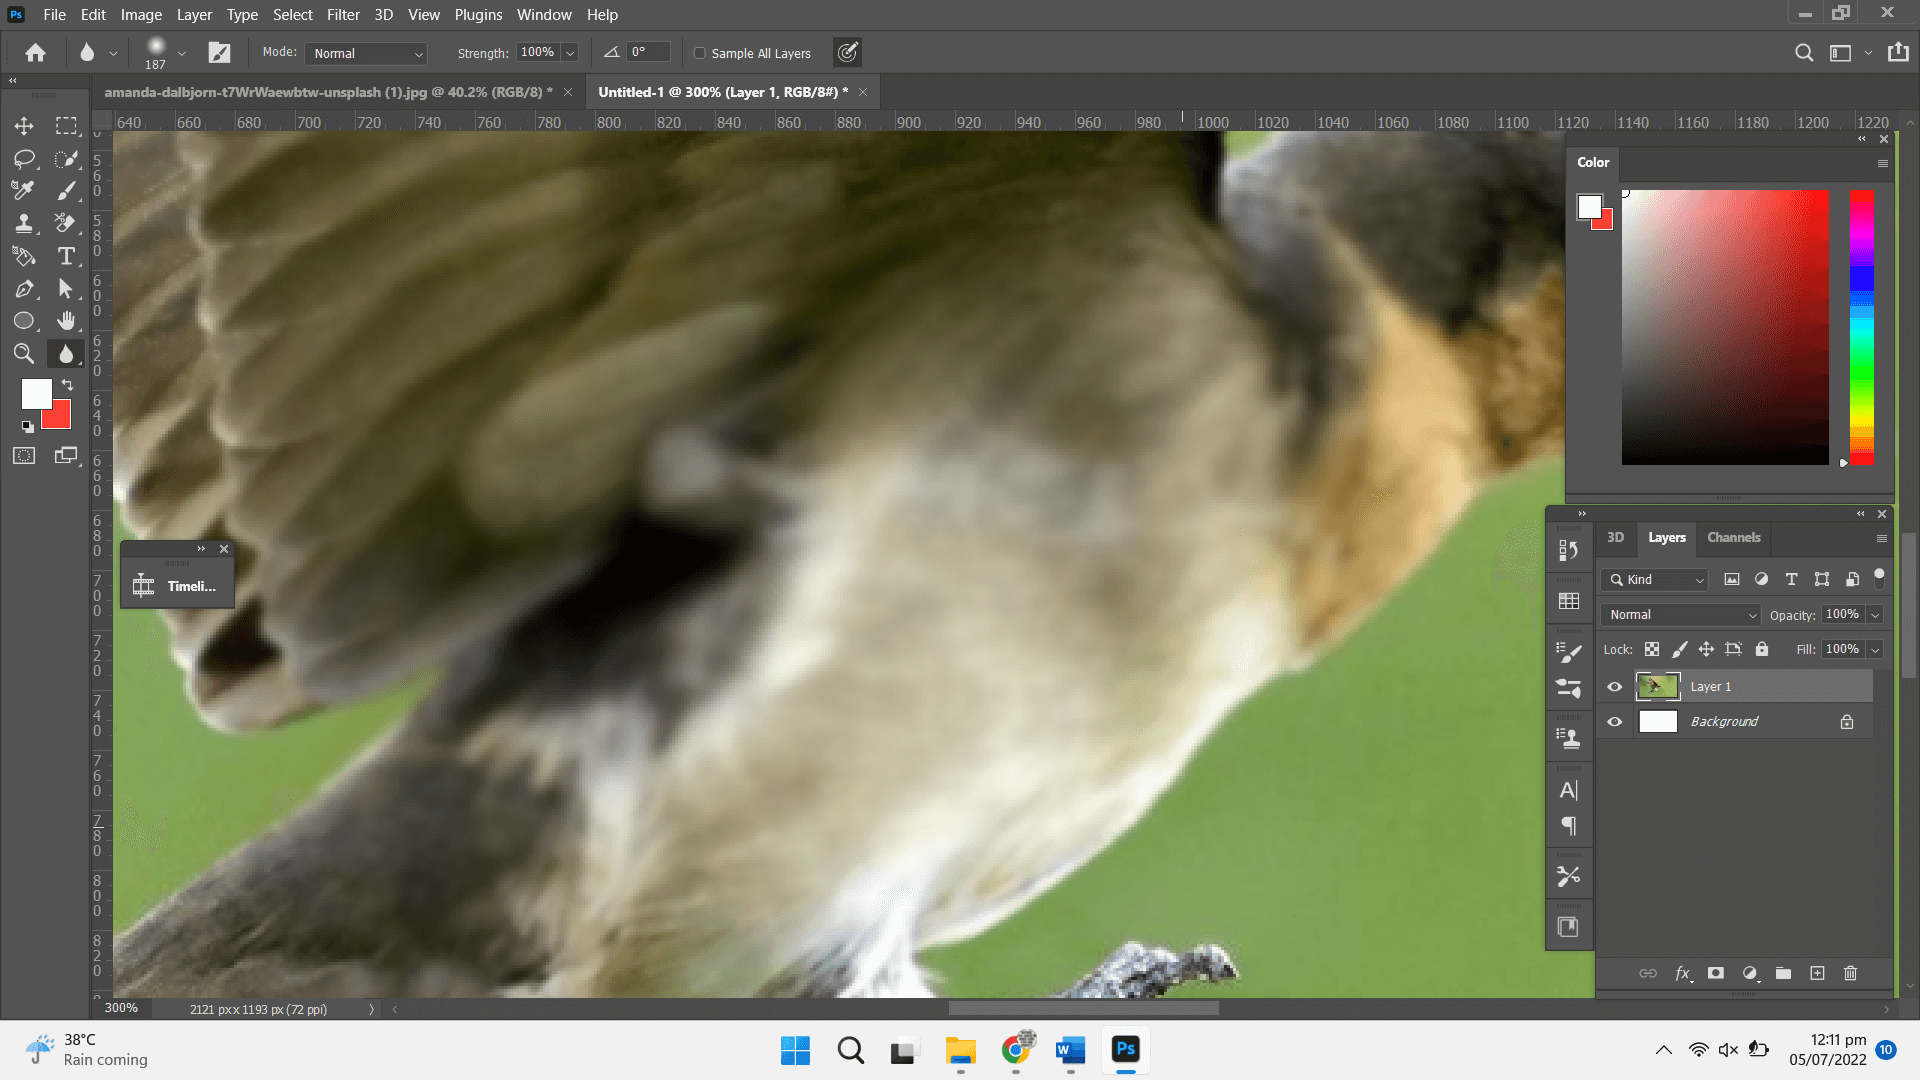The width and height of the screenshot is (1920, 1080).
Task: Open the Image menu
Action: [x=141, y=15]
